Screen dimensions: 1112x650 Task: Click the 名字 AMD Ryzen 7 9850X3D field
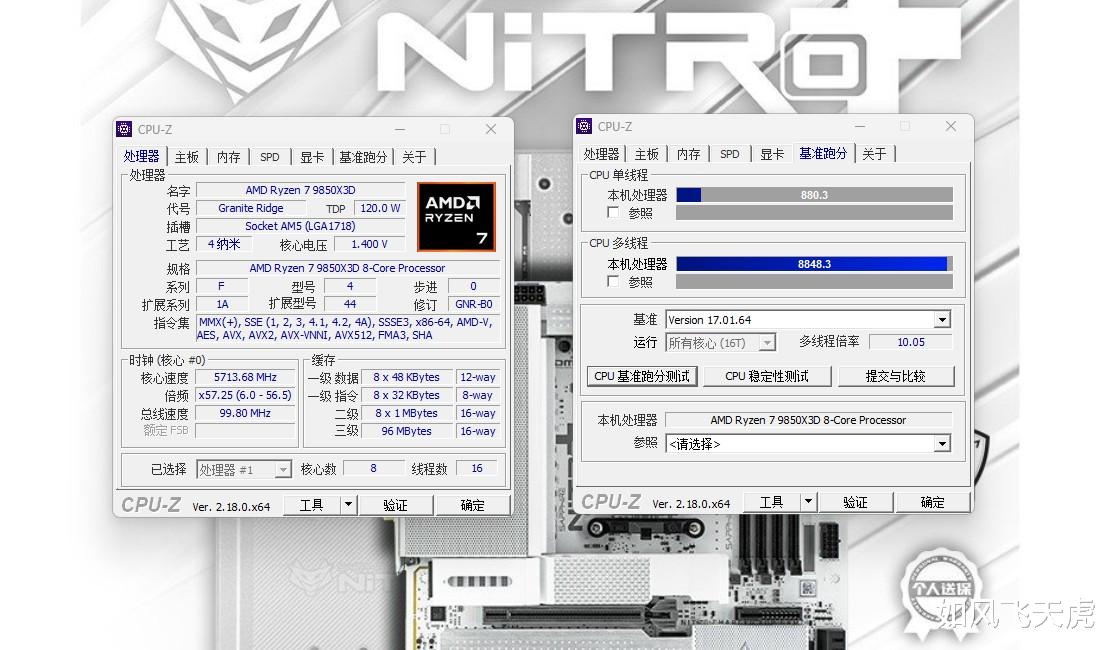click(x=301, y=190)
